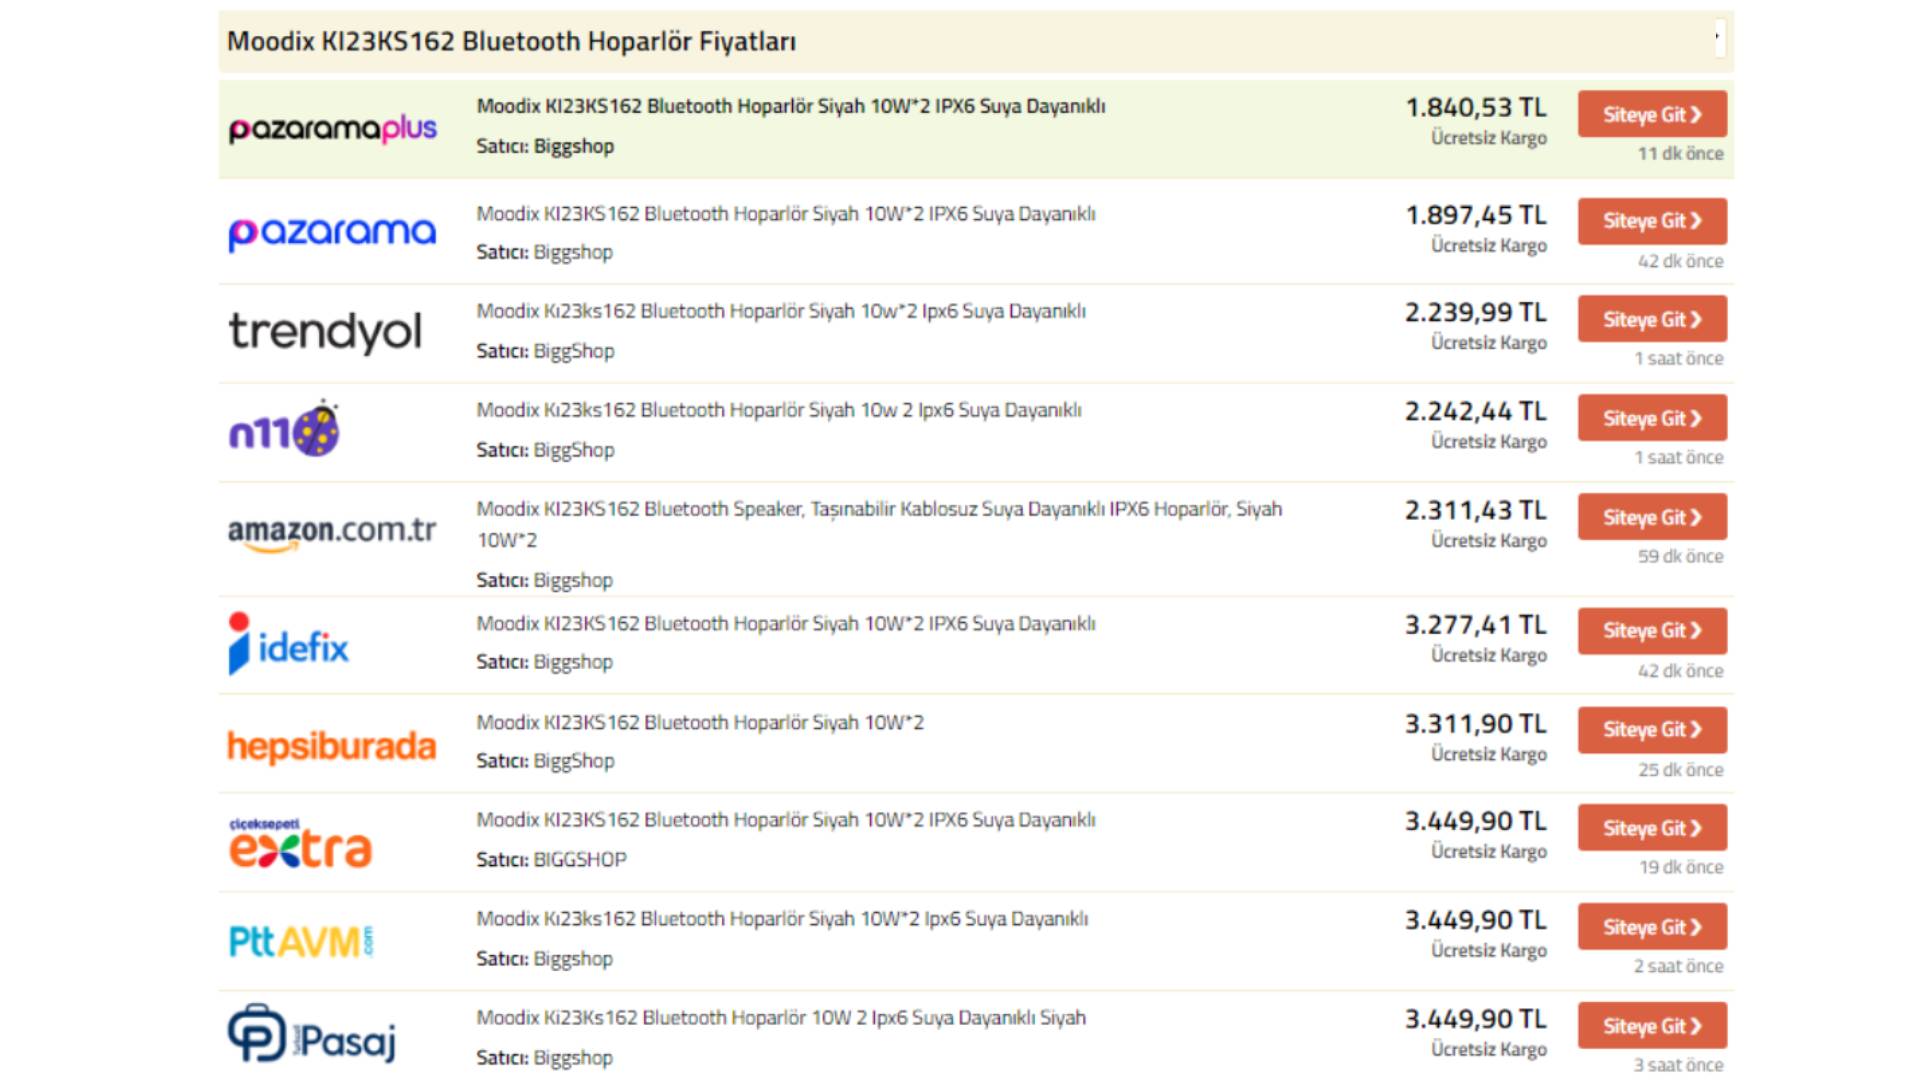Screen dimensions: 1920x1080
Task: Open Siteye Git for hepsiburada offer
Action: coord(1652,730)
